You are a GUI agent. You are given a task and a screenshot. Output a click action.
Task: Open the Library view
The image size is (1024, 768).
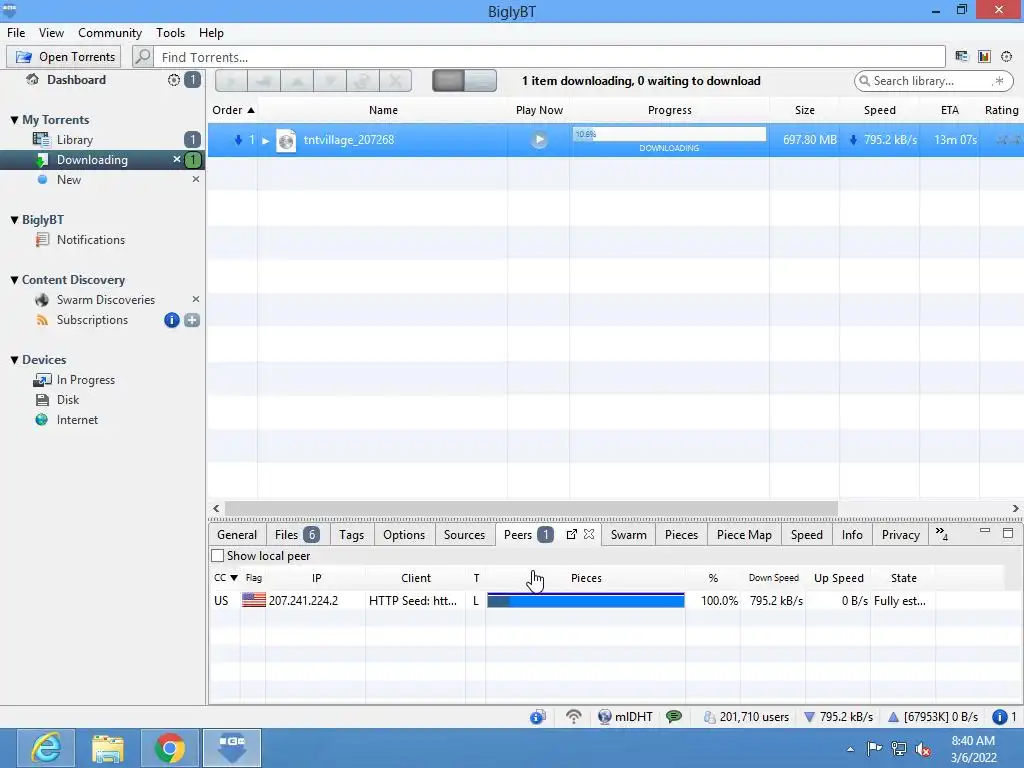coord(74,140)
